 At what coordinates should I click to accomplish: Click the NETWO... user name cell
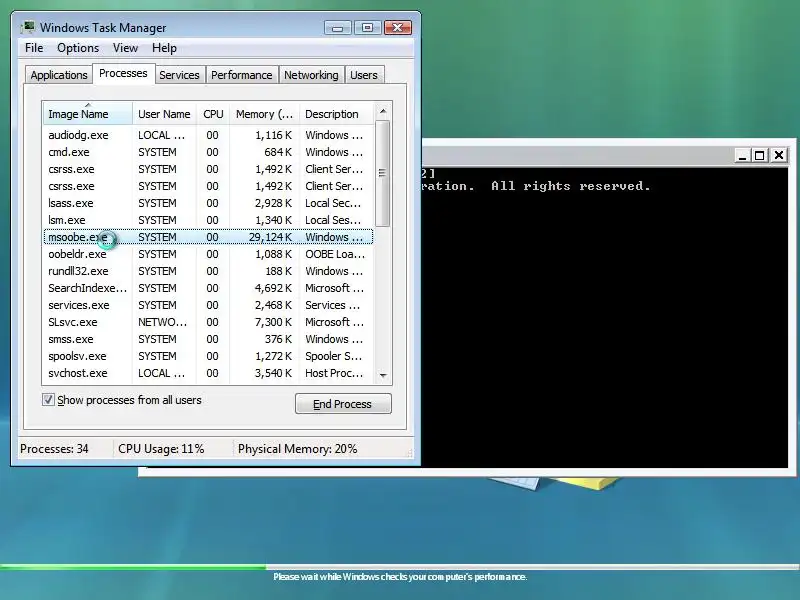pos(162,322)
